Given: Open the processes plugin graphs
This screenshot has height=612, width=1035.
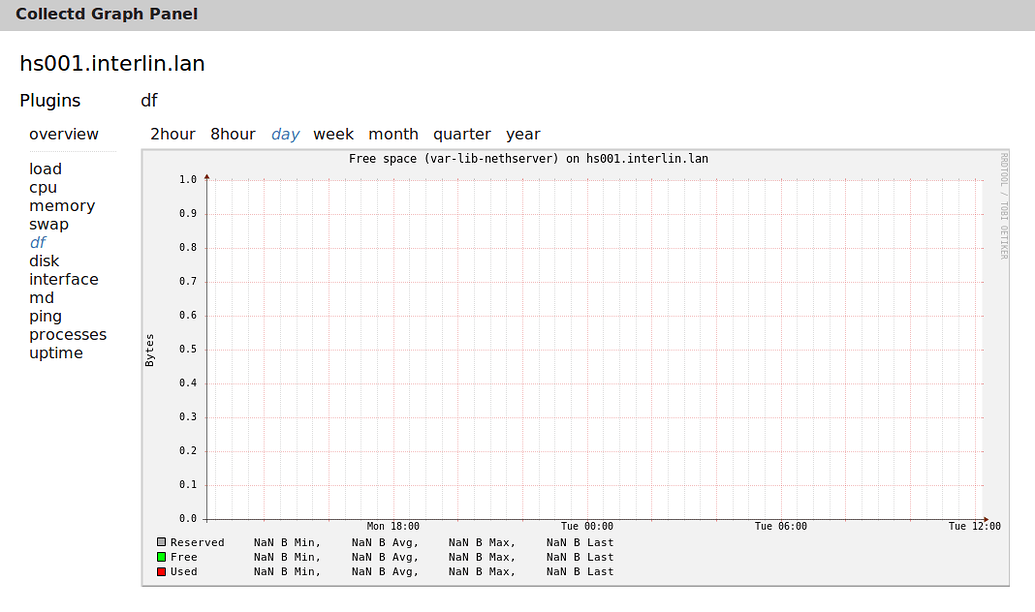Looking at the screenshot, I should [x=67, y=335].
